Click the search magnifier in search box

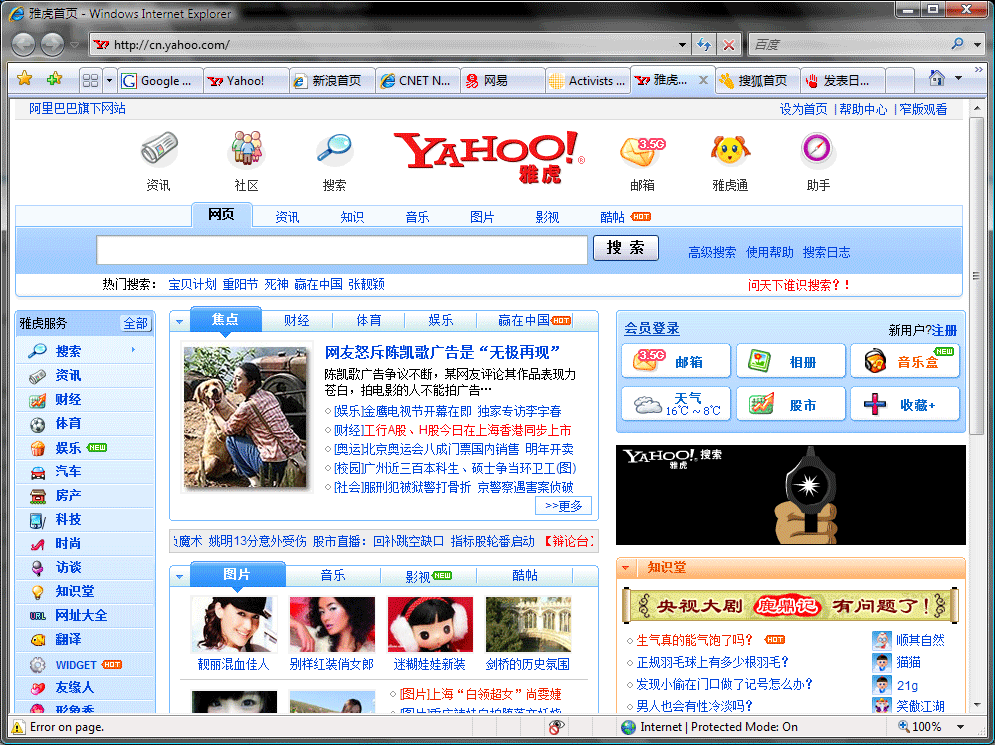958,44
